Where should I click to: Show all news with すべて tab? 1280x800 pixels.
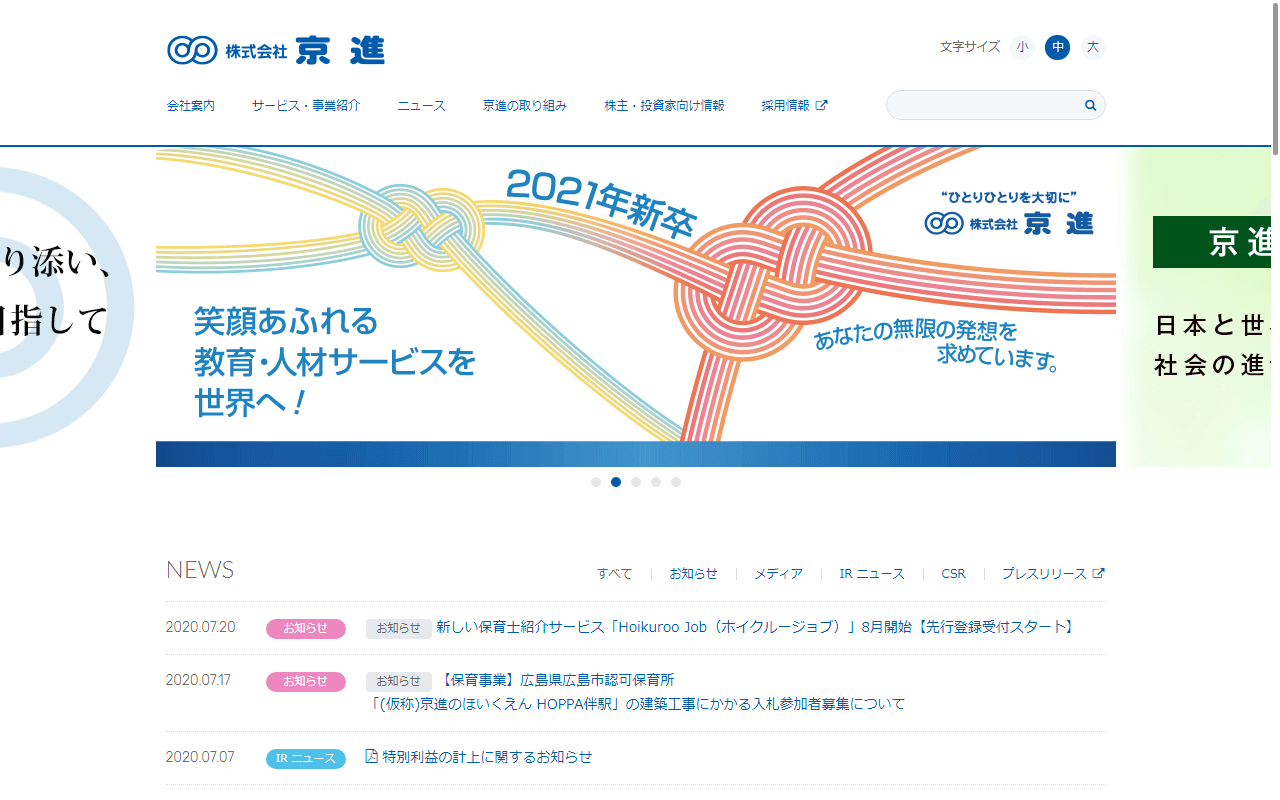(x=615, y=573)
